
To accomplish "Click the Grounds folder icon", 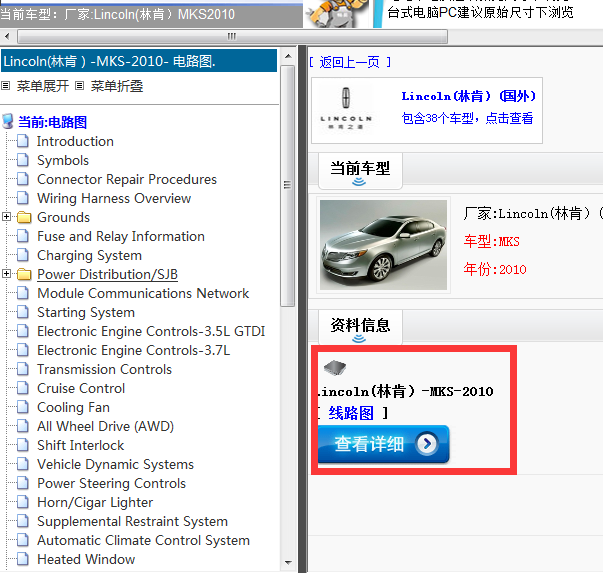I will (24, 217).
